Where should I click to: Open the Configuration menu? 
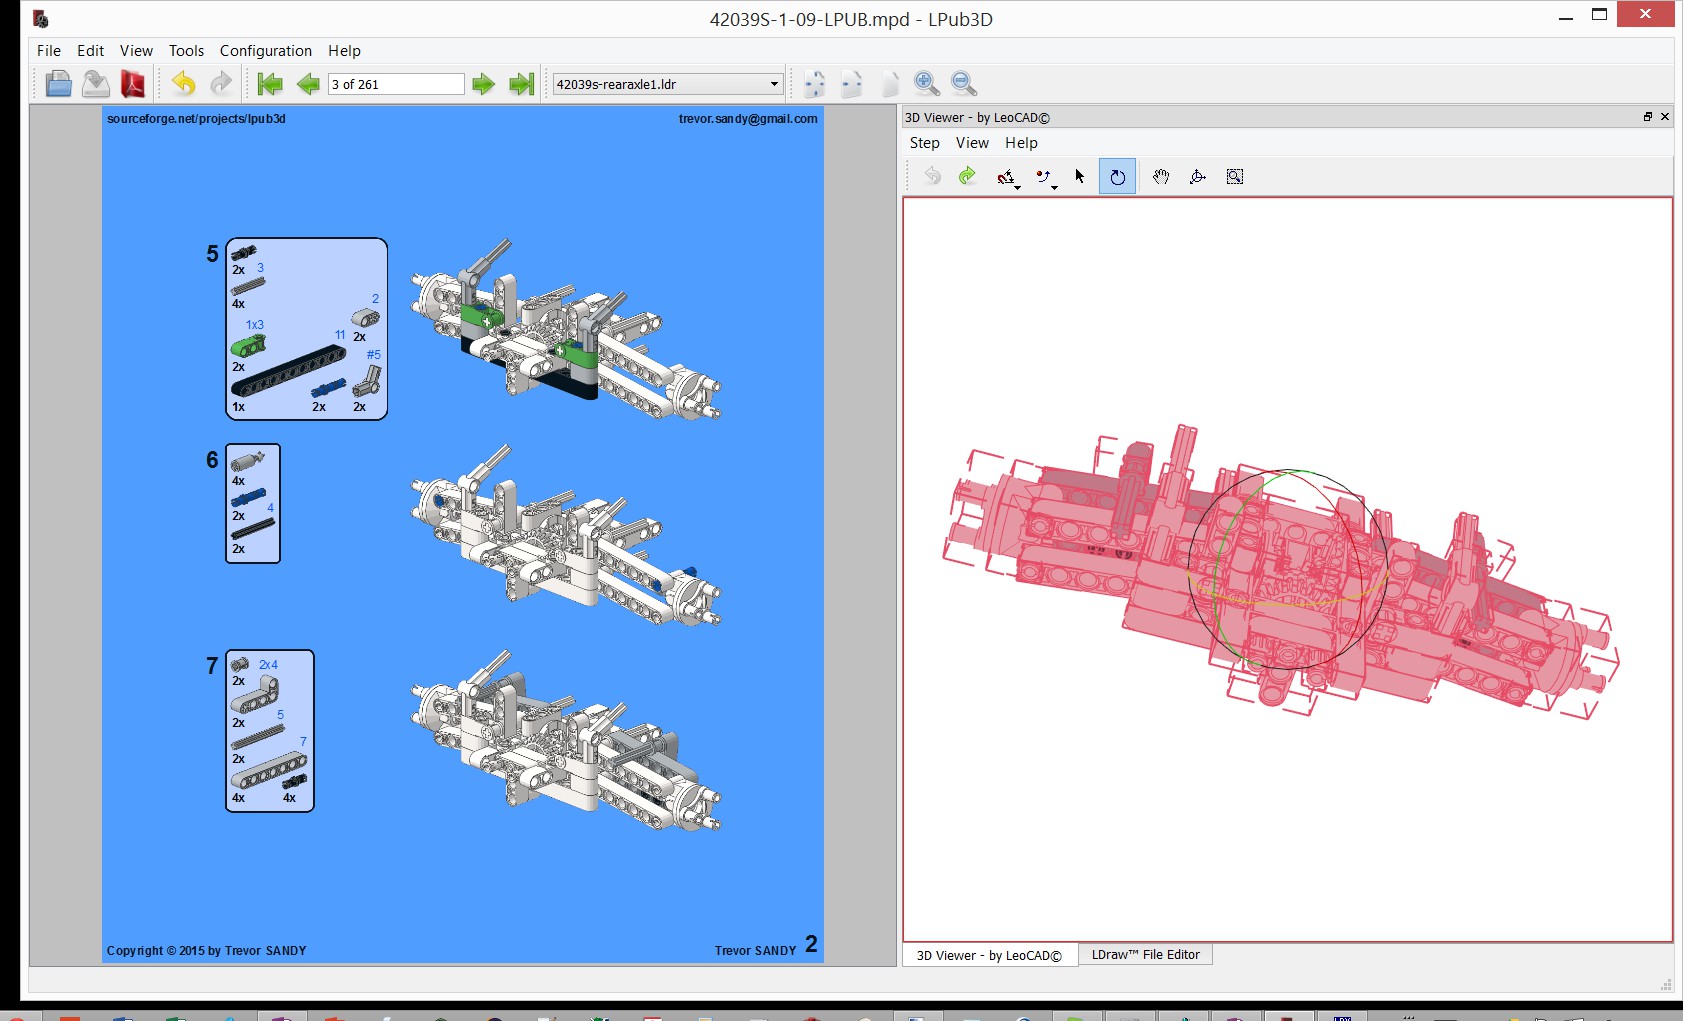[x=265, y=51]
